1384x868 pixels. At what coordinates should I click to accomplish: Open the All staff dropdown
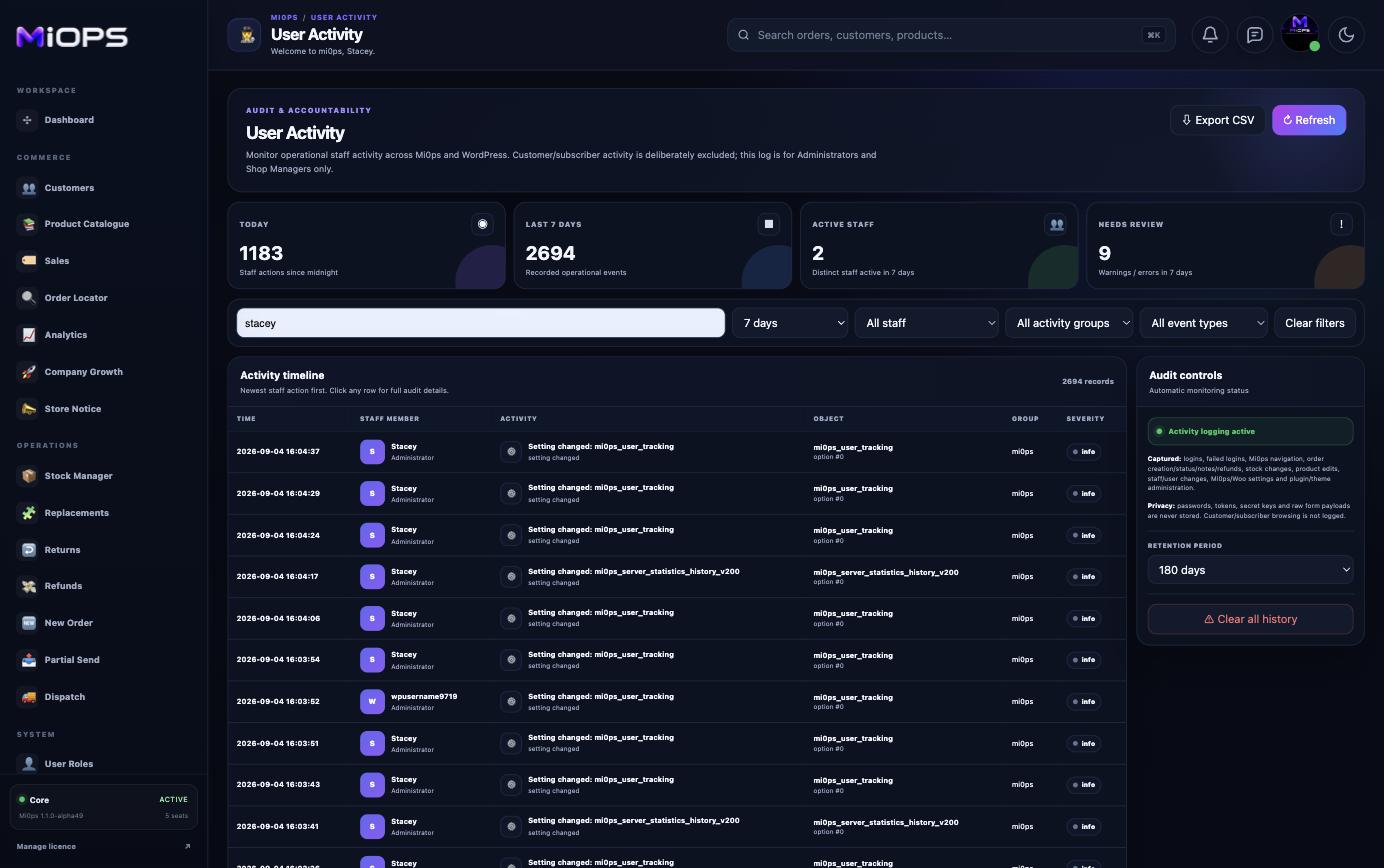927,323
